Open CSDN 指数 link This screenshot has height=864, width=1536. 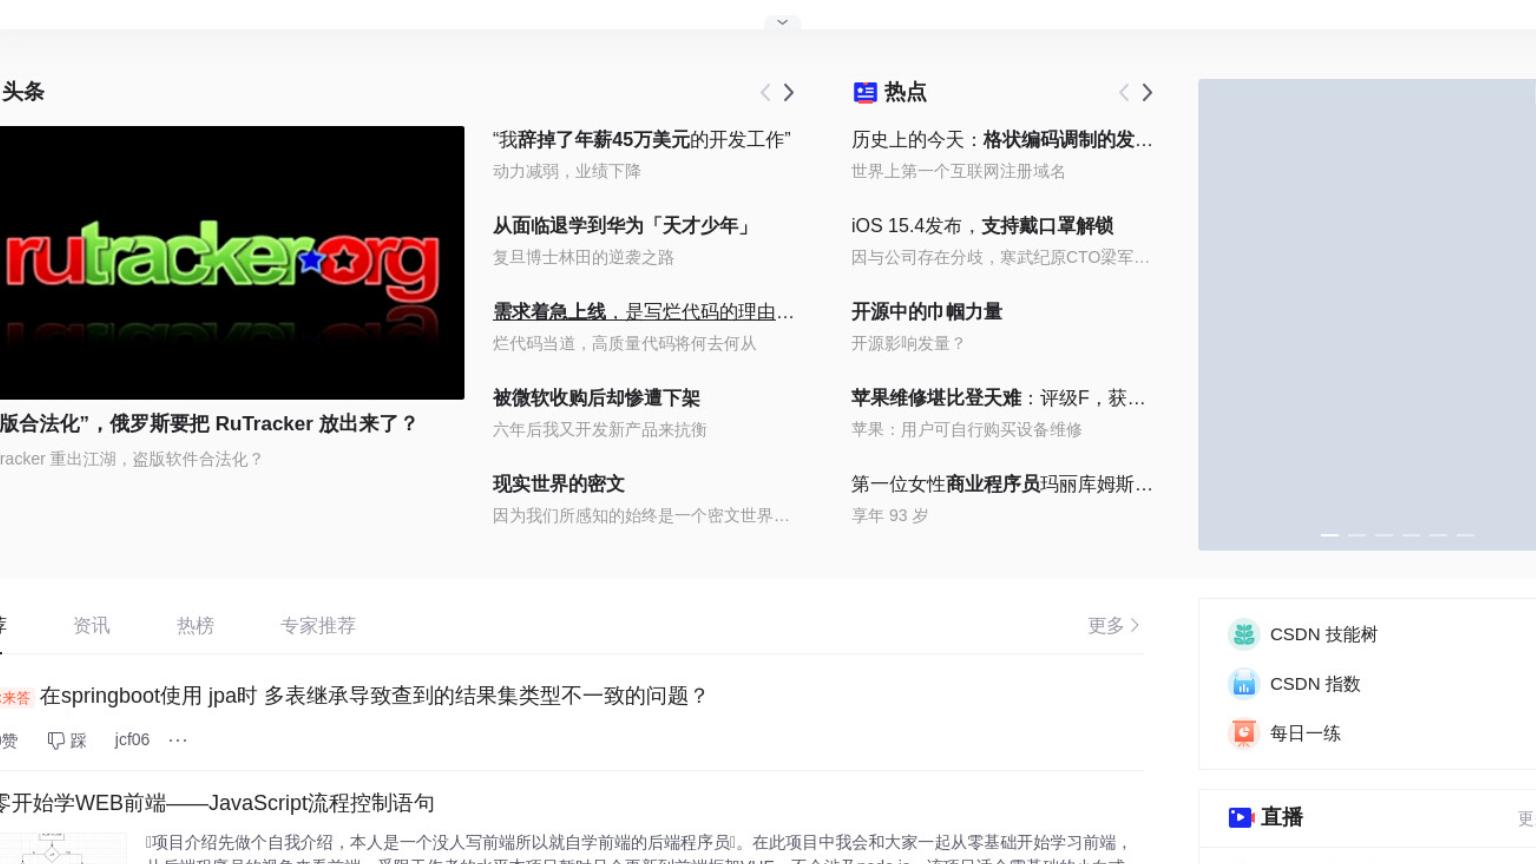pos(1315,684)
